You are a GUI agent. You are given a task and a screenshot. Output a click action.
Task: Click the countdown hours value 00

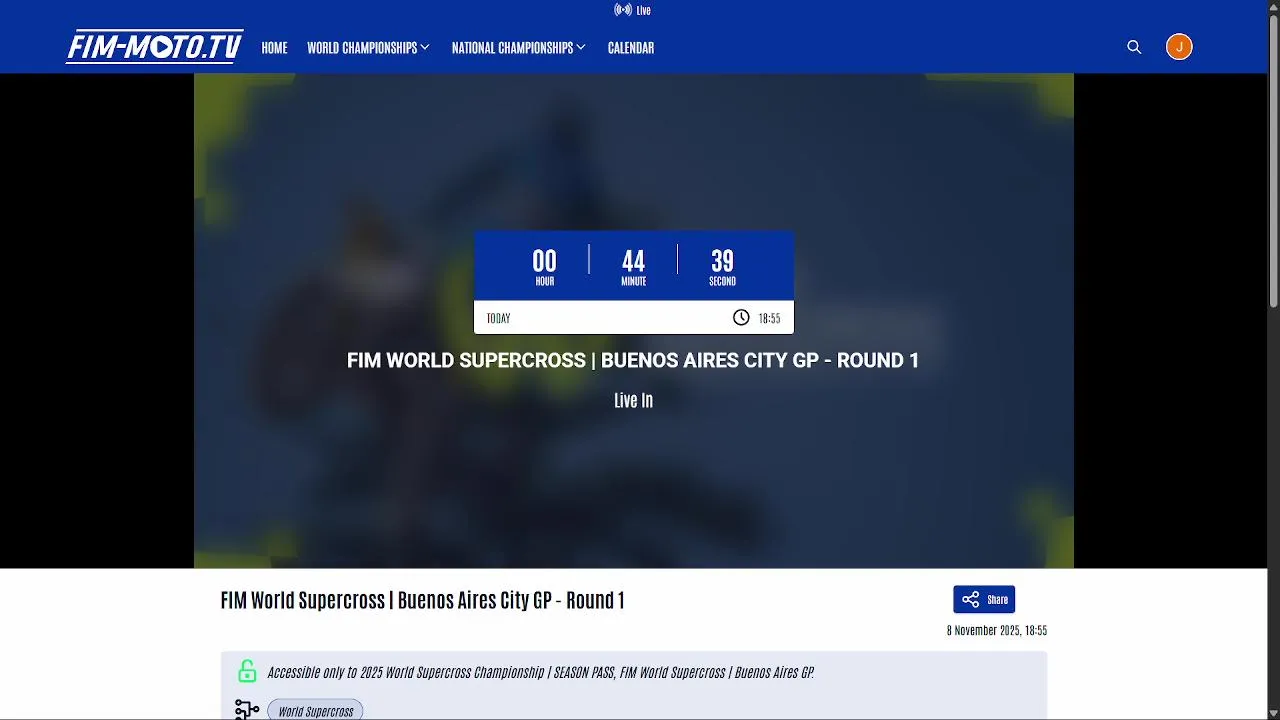click(x=544, y=262)
